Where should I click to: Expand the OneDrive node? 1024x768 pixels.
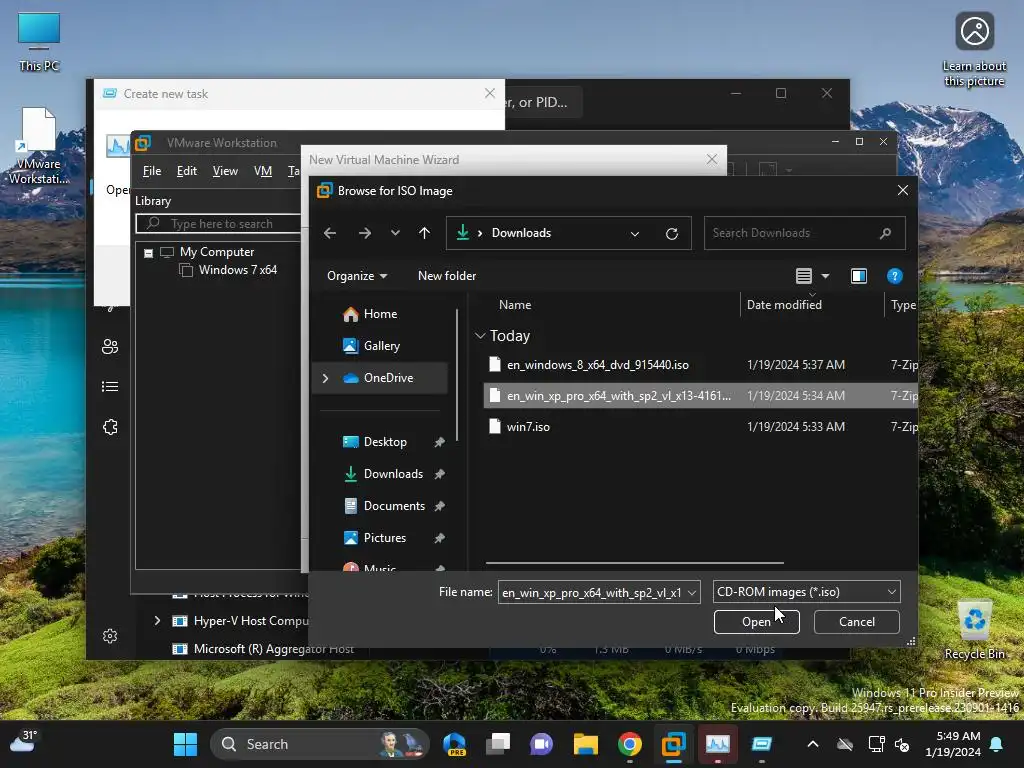click(x=325, y=378)
